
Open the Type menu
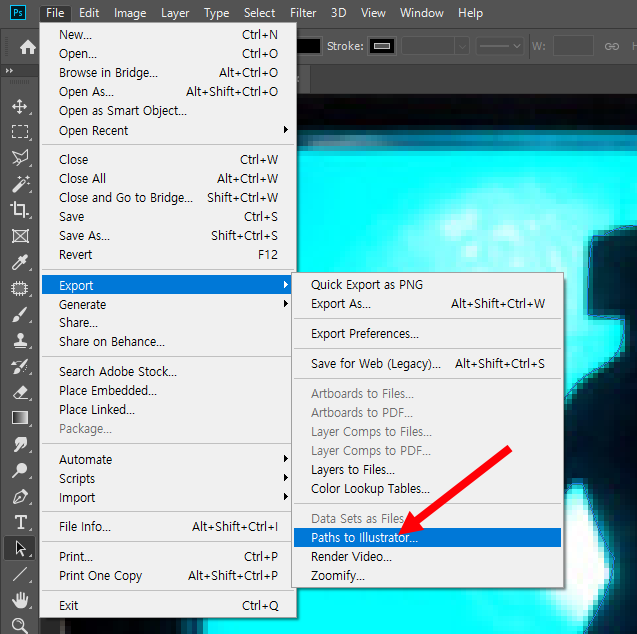pyautogui.click(x=217, y=13)
